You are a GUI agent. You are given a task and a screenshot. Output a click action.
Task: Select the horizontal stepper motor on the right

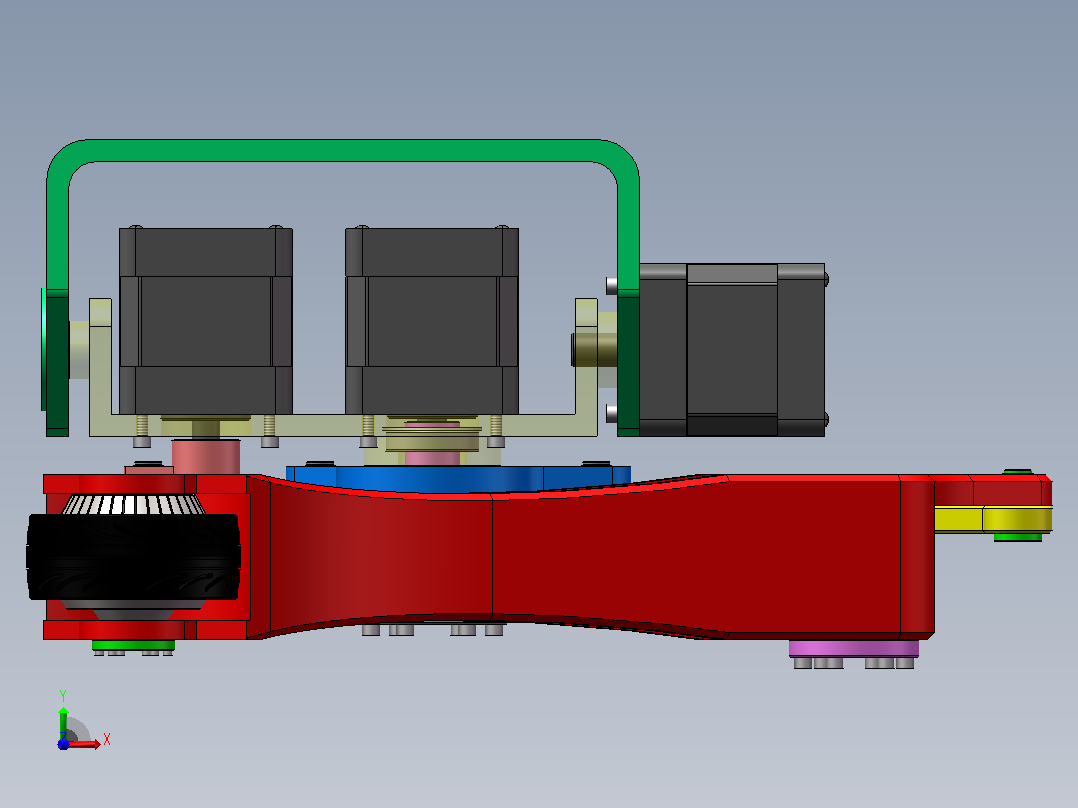(x=732, y=349)
